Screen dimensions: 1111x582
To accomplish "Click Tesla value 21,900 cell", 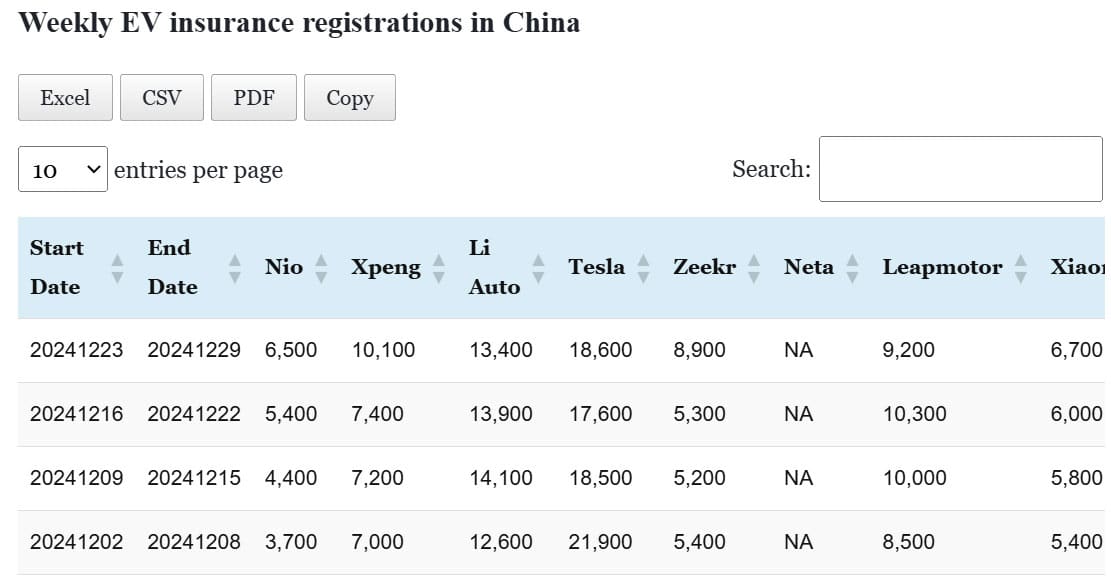I will click(600, 542).
